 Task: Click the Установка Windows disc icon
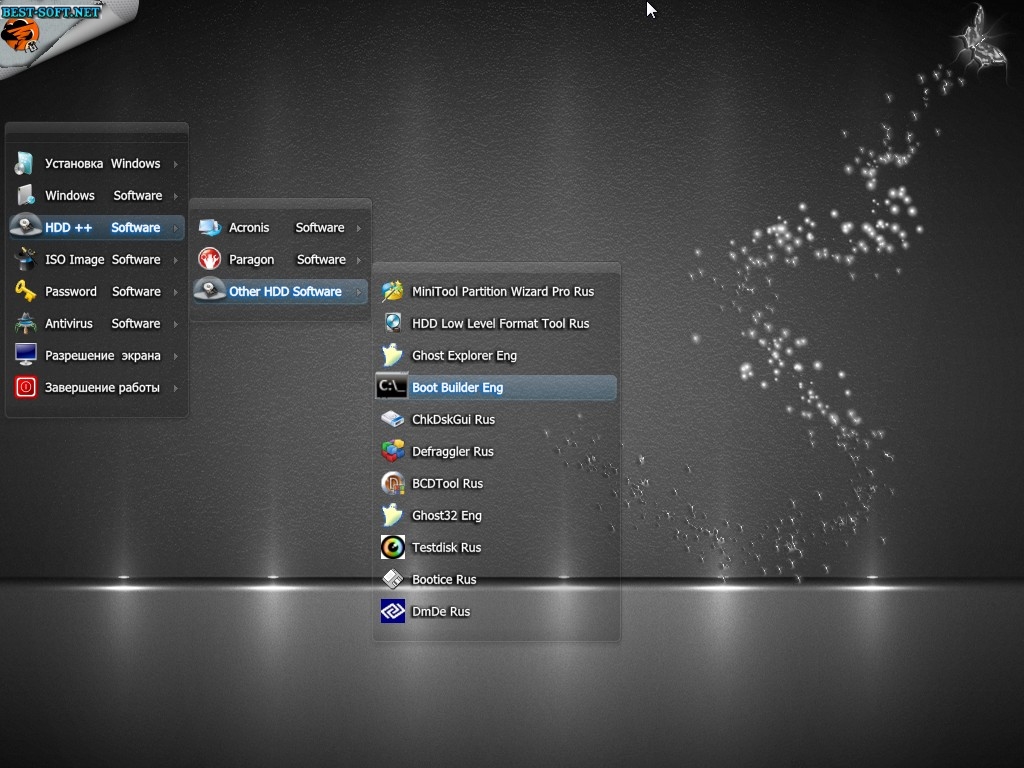pyautogui.click(x=25, y=163)
